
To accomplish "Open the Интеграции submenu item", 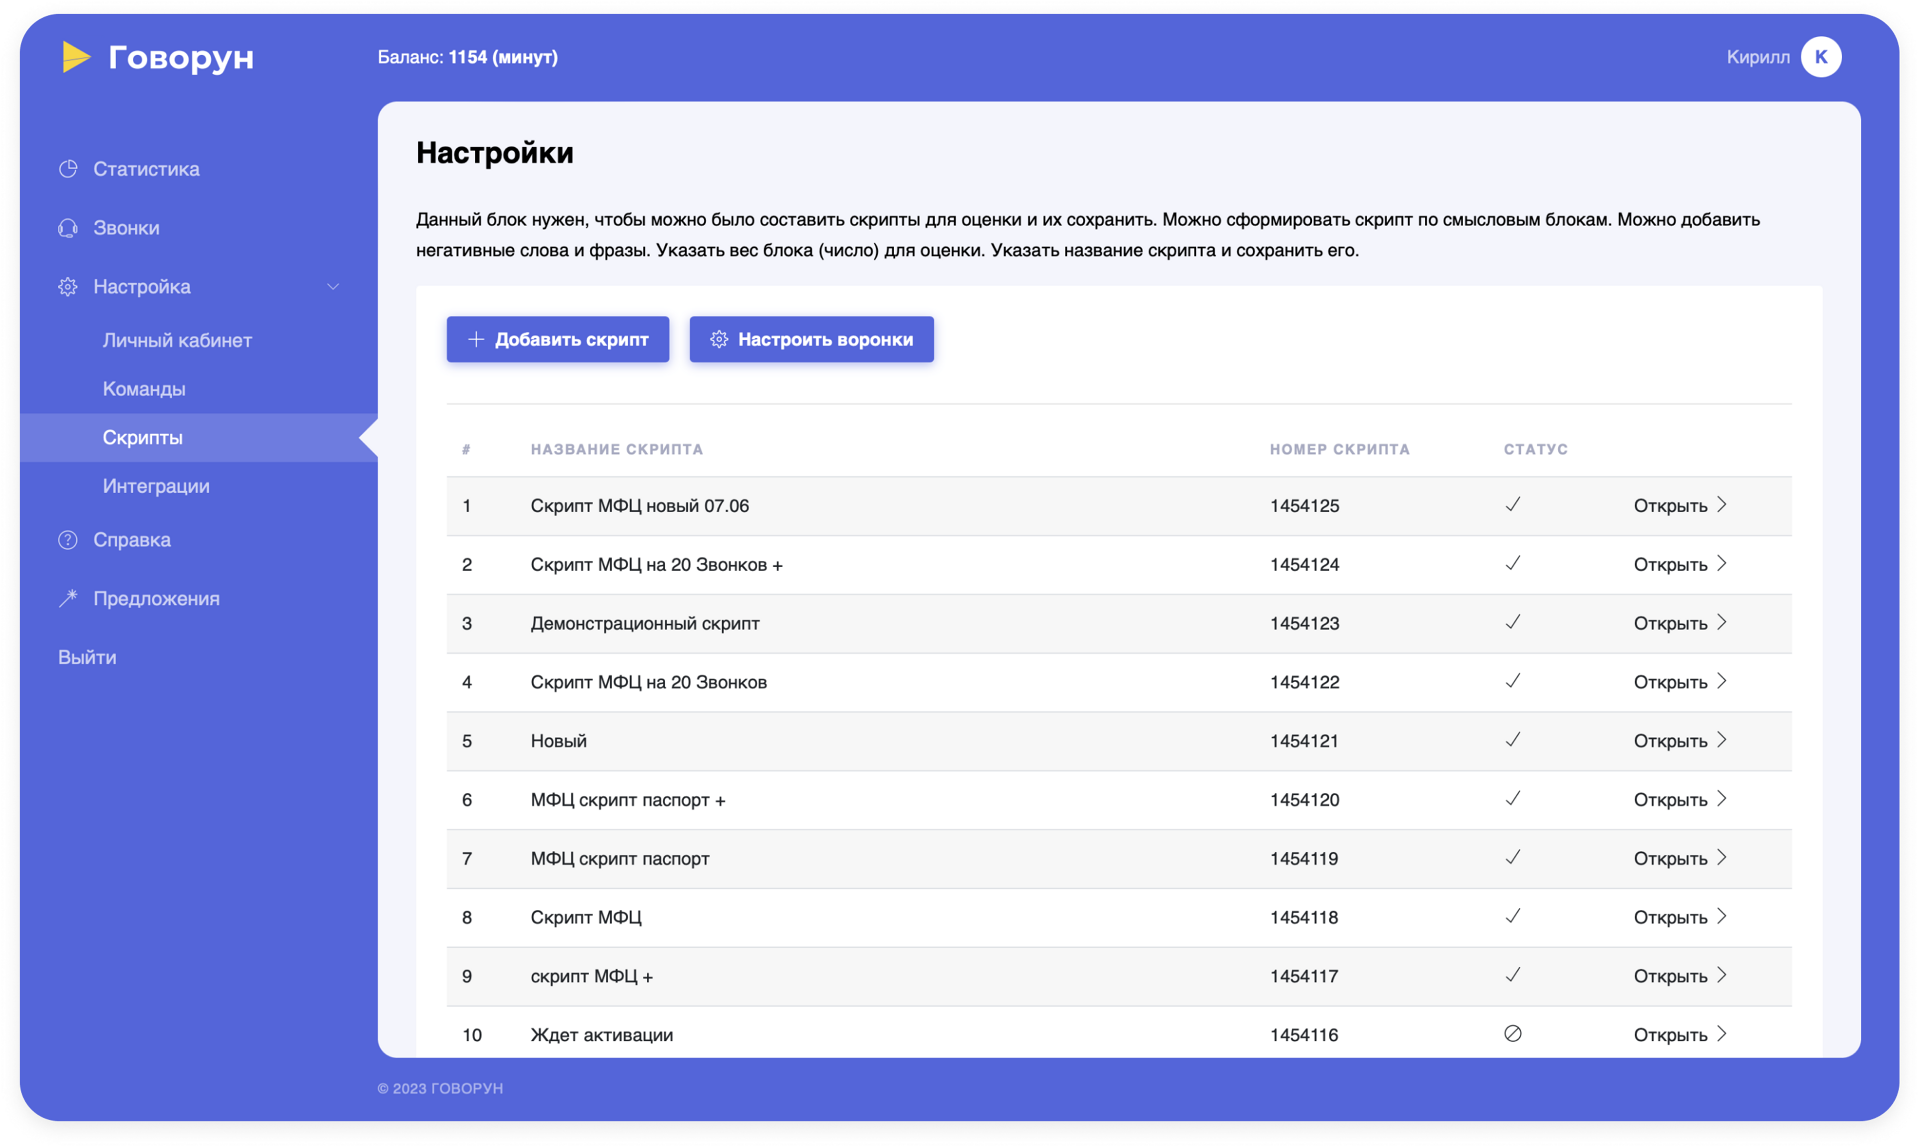I will click(x=156, y=486).
